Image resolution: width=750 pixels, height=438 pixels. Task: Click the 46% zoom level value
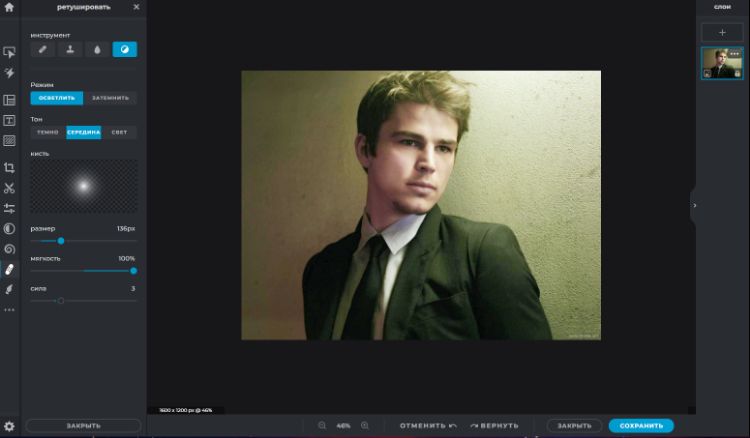point(343,426)
